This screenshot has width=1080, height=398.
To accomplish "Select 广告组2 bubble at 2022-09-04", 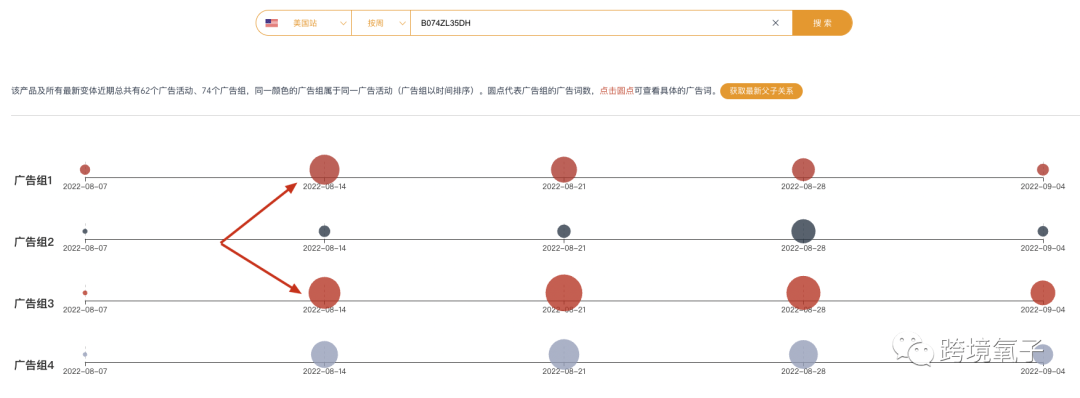I will click(1043, 231).
